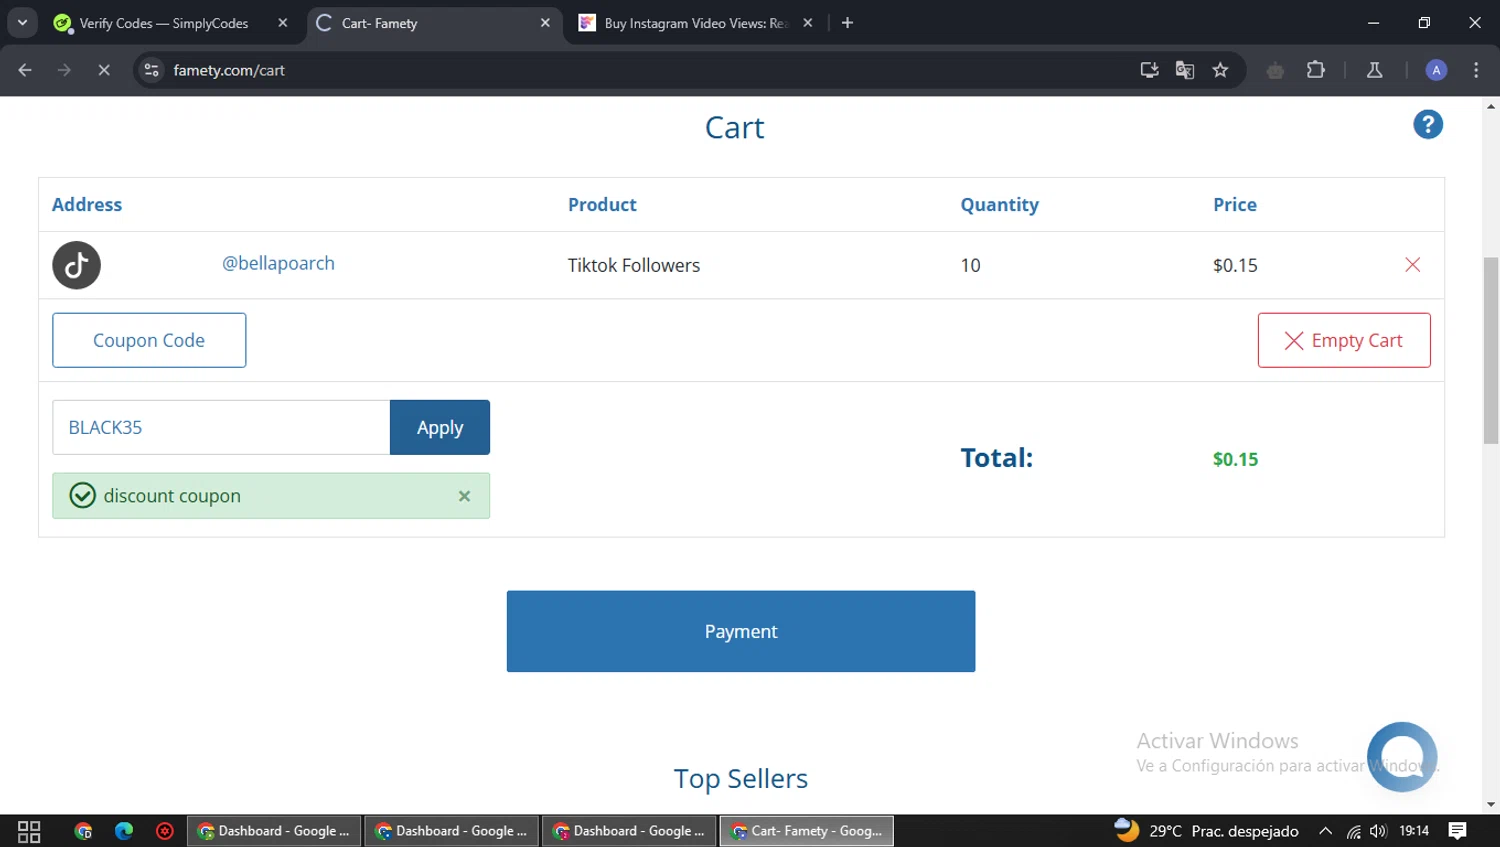Open the network icon in the system tray
The width and height of the screenshot is (1500, 847).
[x=1353, y=831]
